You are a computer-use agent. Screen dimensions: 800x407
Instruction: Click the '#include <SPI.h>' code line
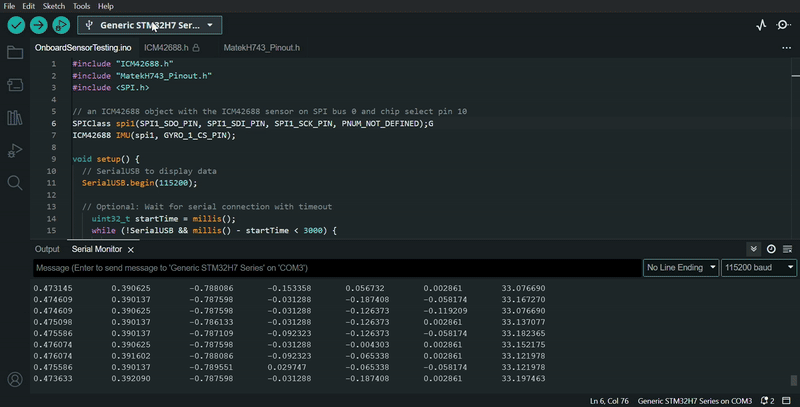click(111, 88)
